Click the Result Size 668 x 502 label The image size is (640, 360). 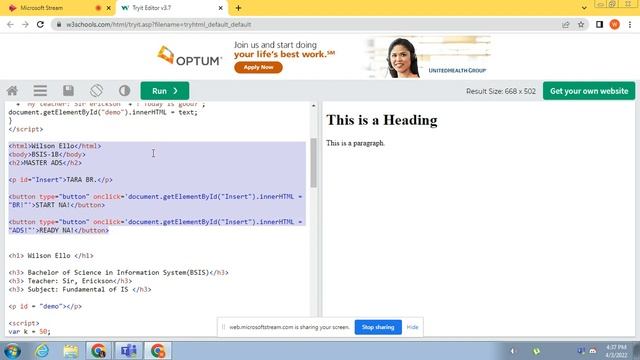tap(501, 91)
